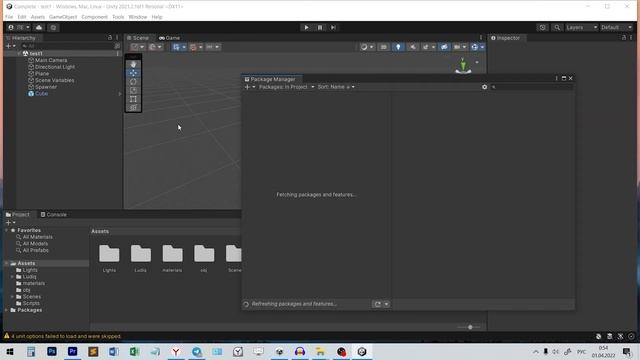Open the Sort: Name dropdown
Image resolution: width=640 pixels, height=360 pixels.
point(336,87)
